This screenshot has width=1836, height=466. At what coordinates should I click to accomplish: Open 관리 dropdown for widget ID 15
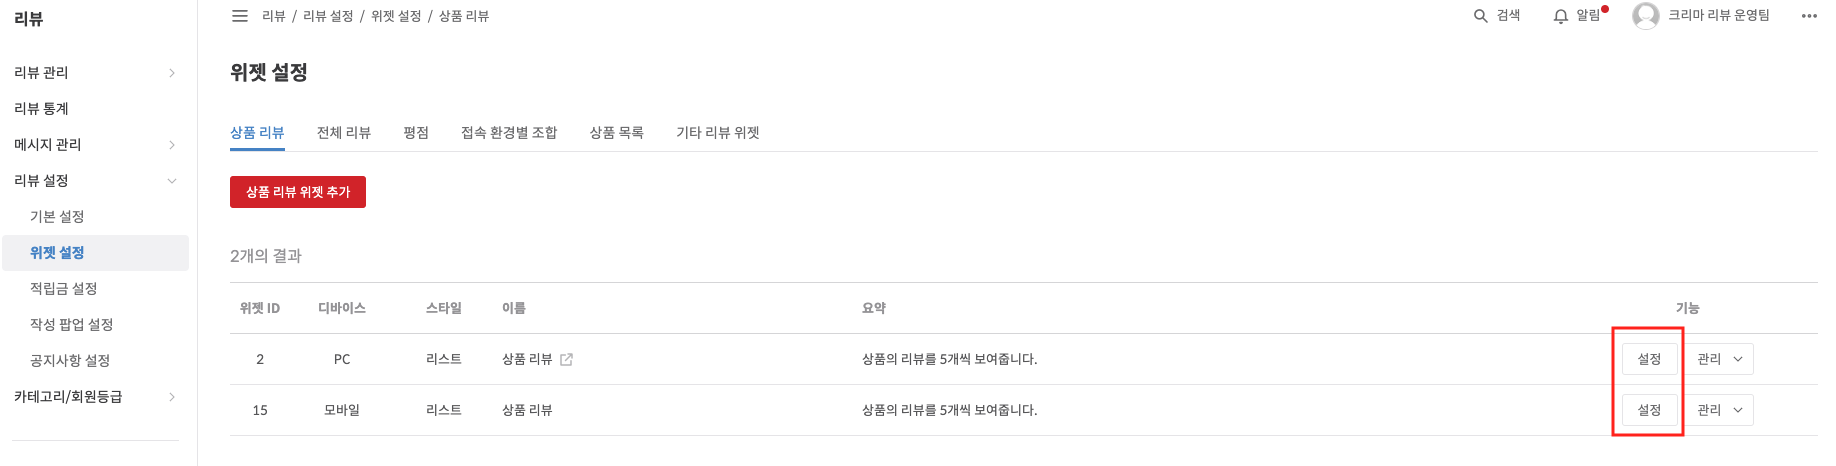click(1720, 410)
